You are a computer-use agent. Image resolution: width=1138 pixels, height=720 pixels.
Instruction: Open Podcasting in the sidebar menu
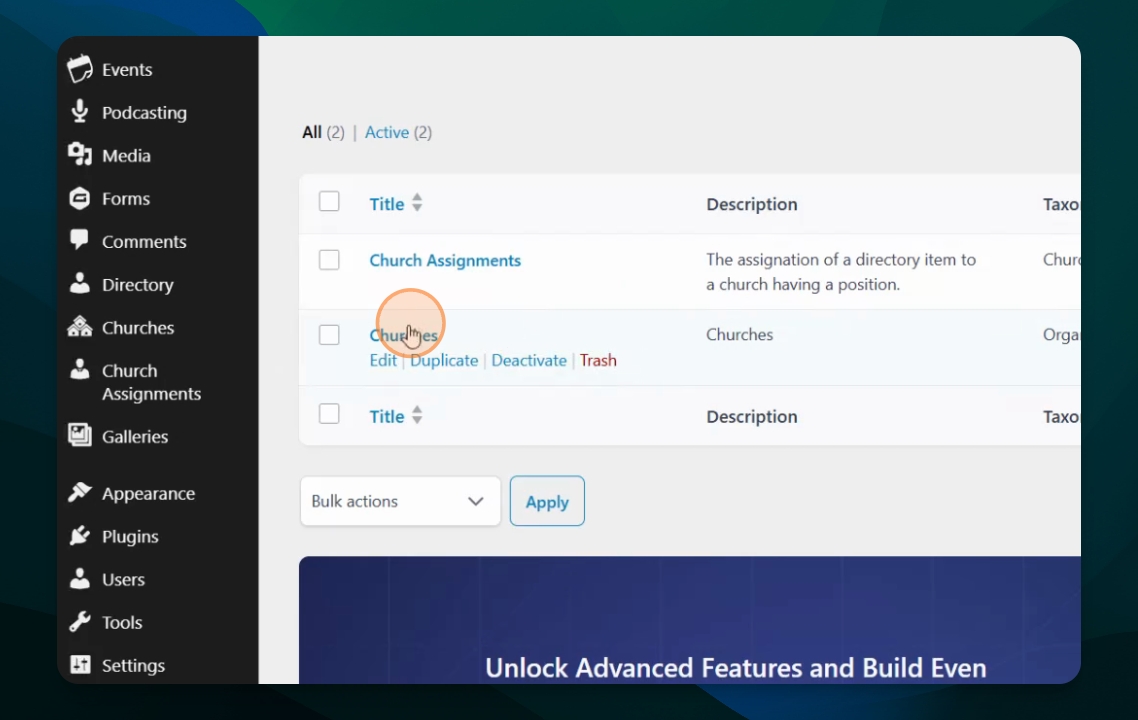[x=144, y=112]
